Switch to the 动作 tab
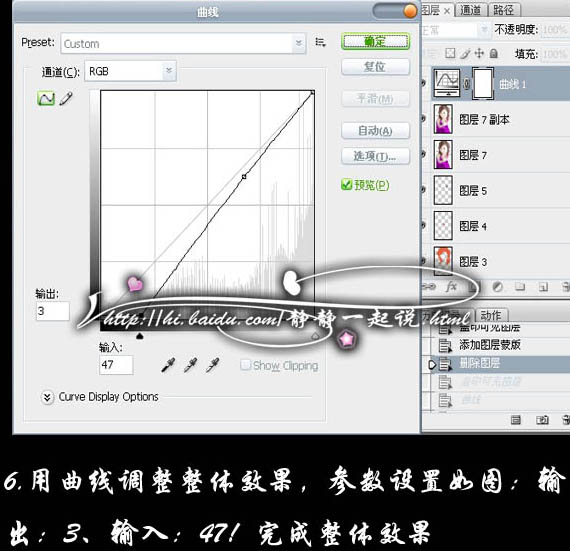Image resolution: width=570 pixels, height=551 pixels. click(x=491, y=315)
